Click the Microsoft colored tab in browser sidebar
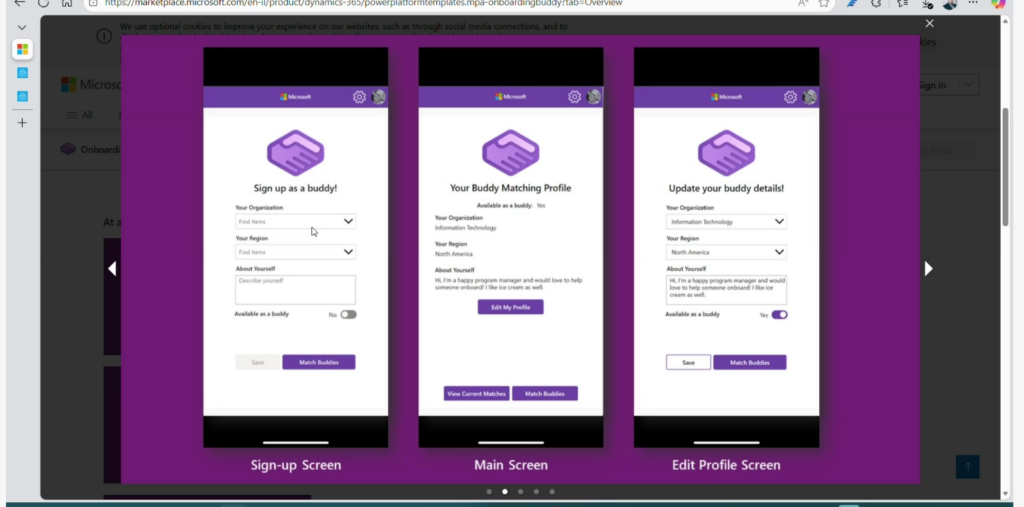 pyautogui.click(x=22, y=50)
